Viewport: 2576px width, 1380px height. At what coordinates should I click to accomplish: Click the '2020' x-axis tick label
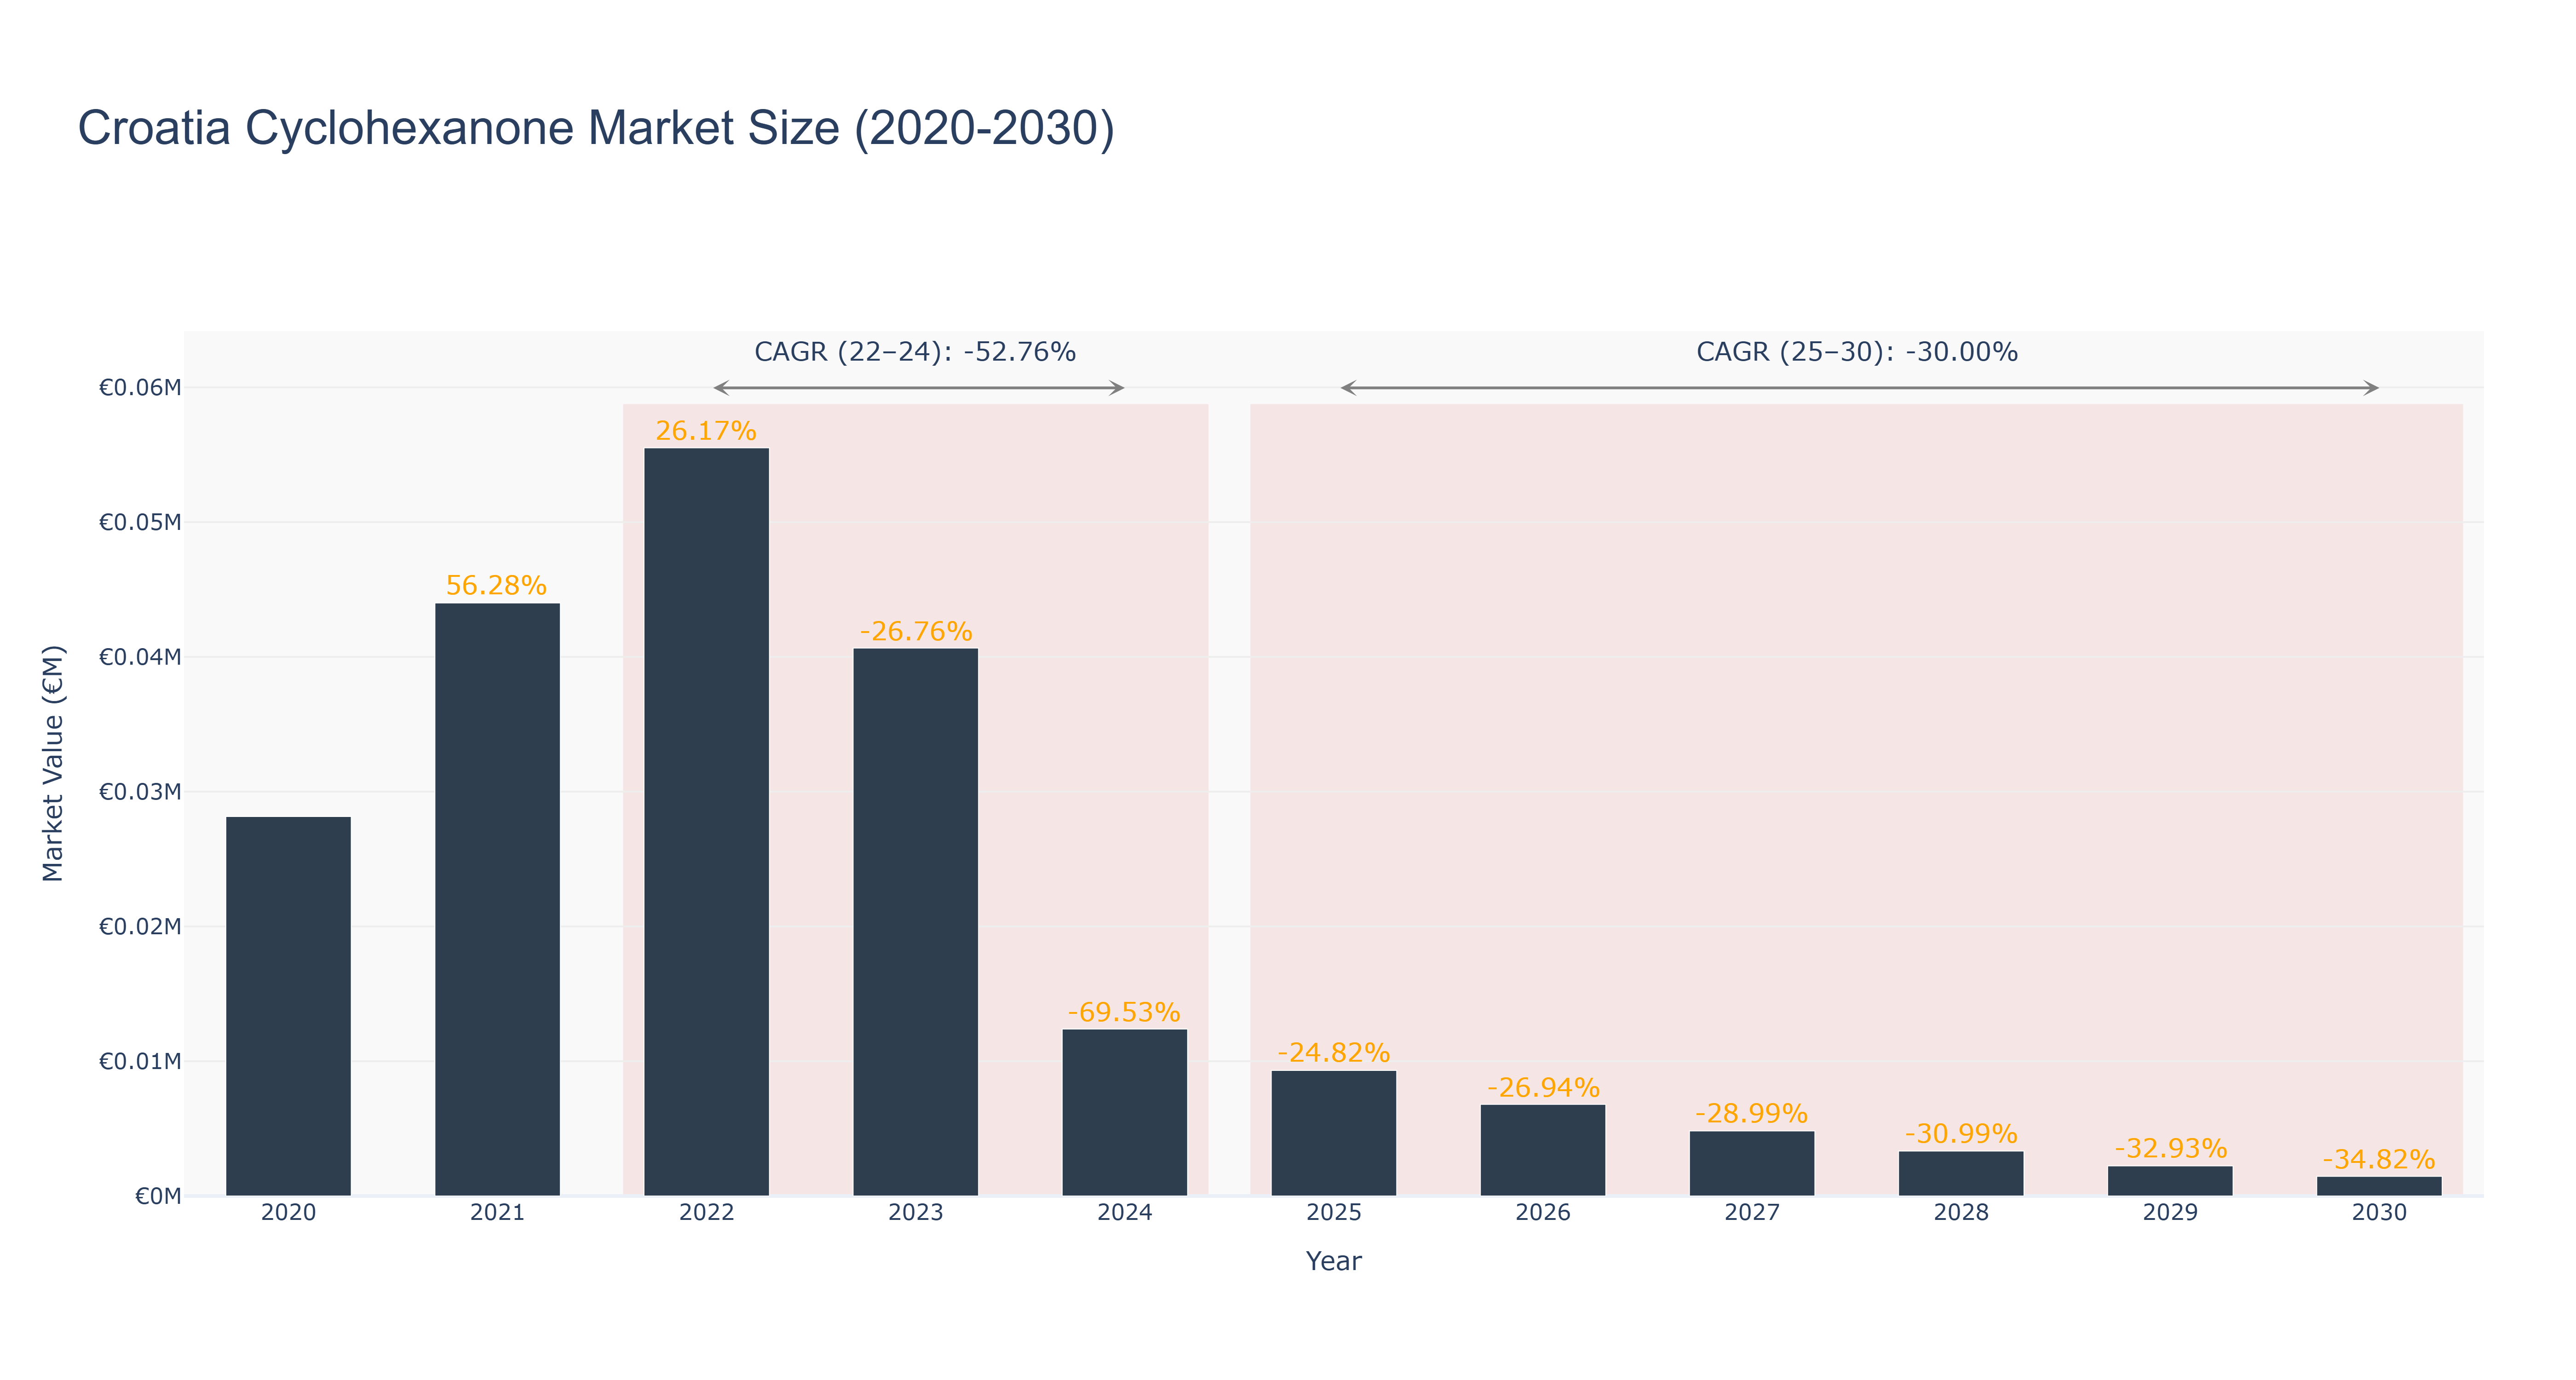[288, 1212]
